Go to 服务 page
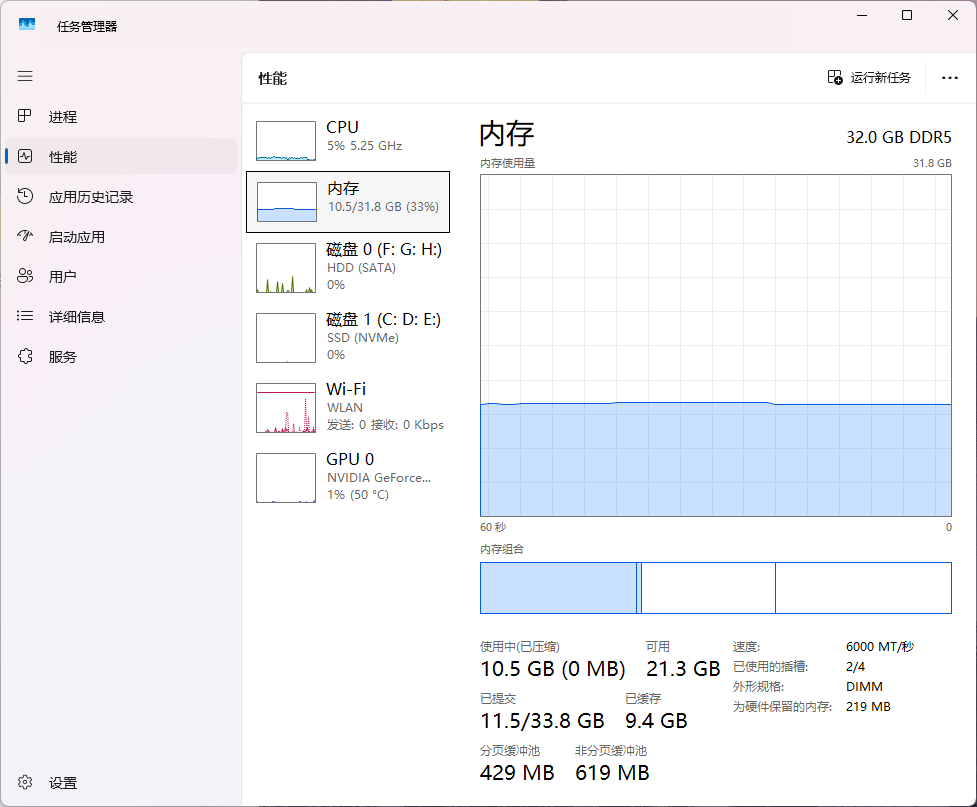The image size is (977, 807). coord(121,357)
